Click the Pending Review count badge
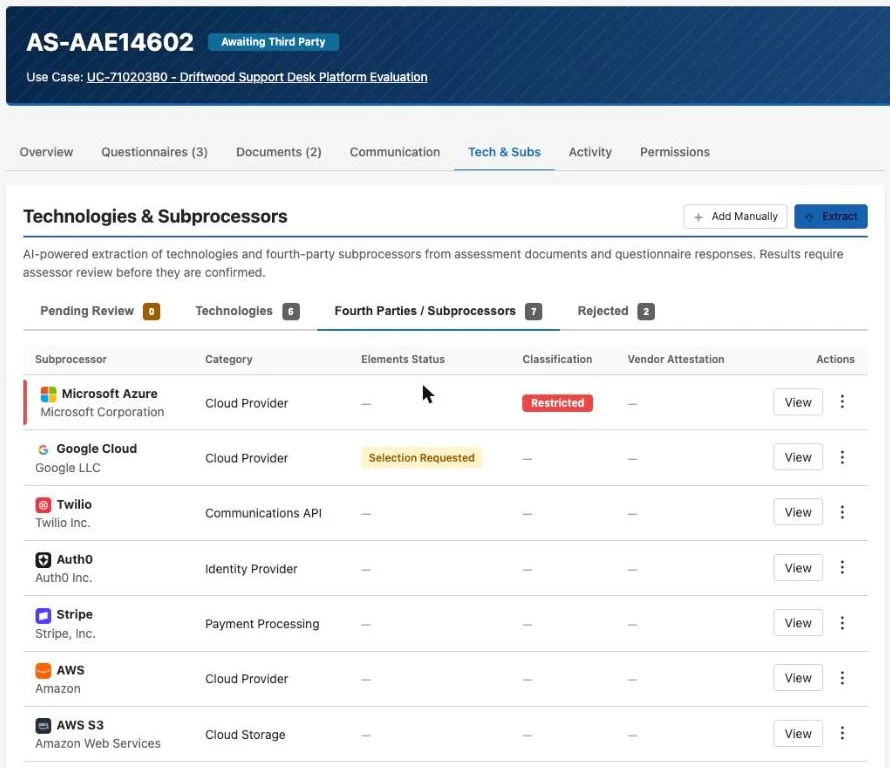890x768 pixels. tap(152, 311)
